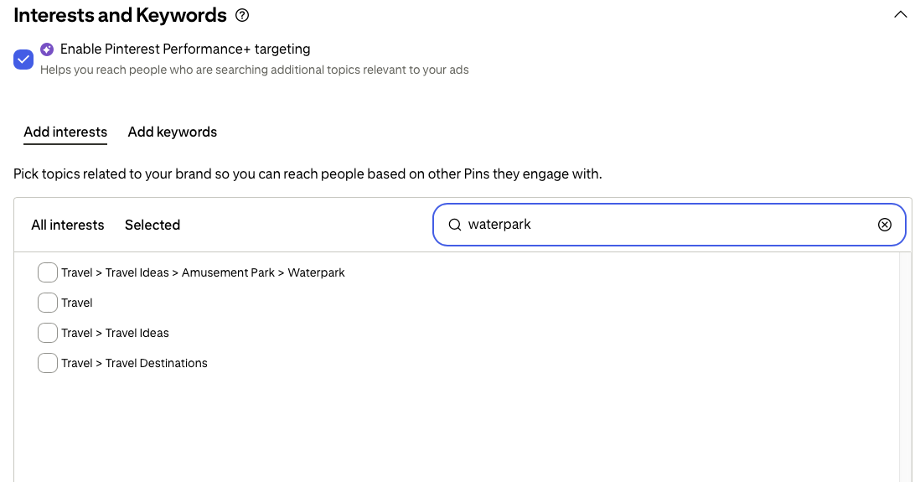Screen dimensions: 920x482
Task: Click the 'Travel > Travel Destinations' row text
Action: [134, 363]
